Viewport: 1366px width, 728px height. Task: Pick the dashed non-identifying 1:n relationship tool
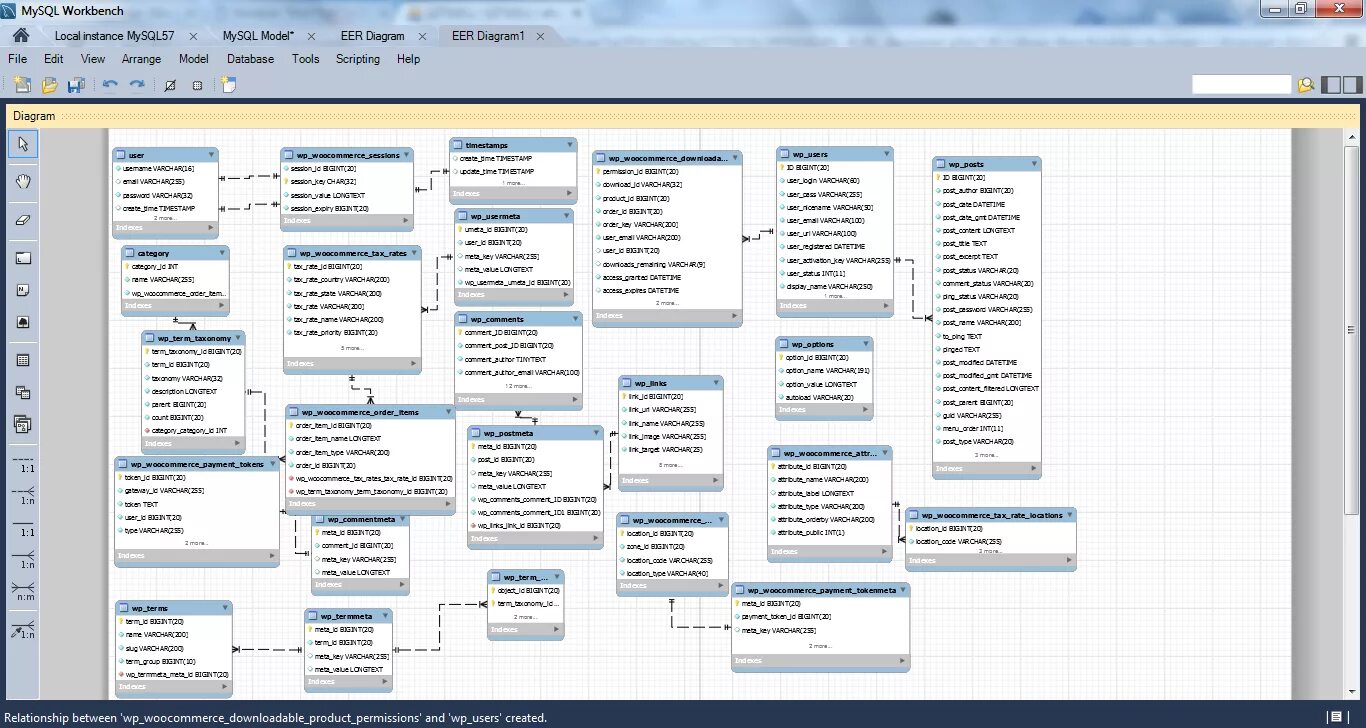coord(23,496)
